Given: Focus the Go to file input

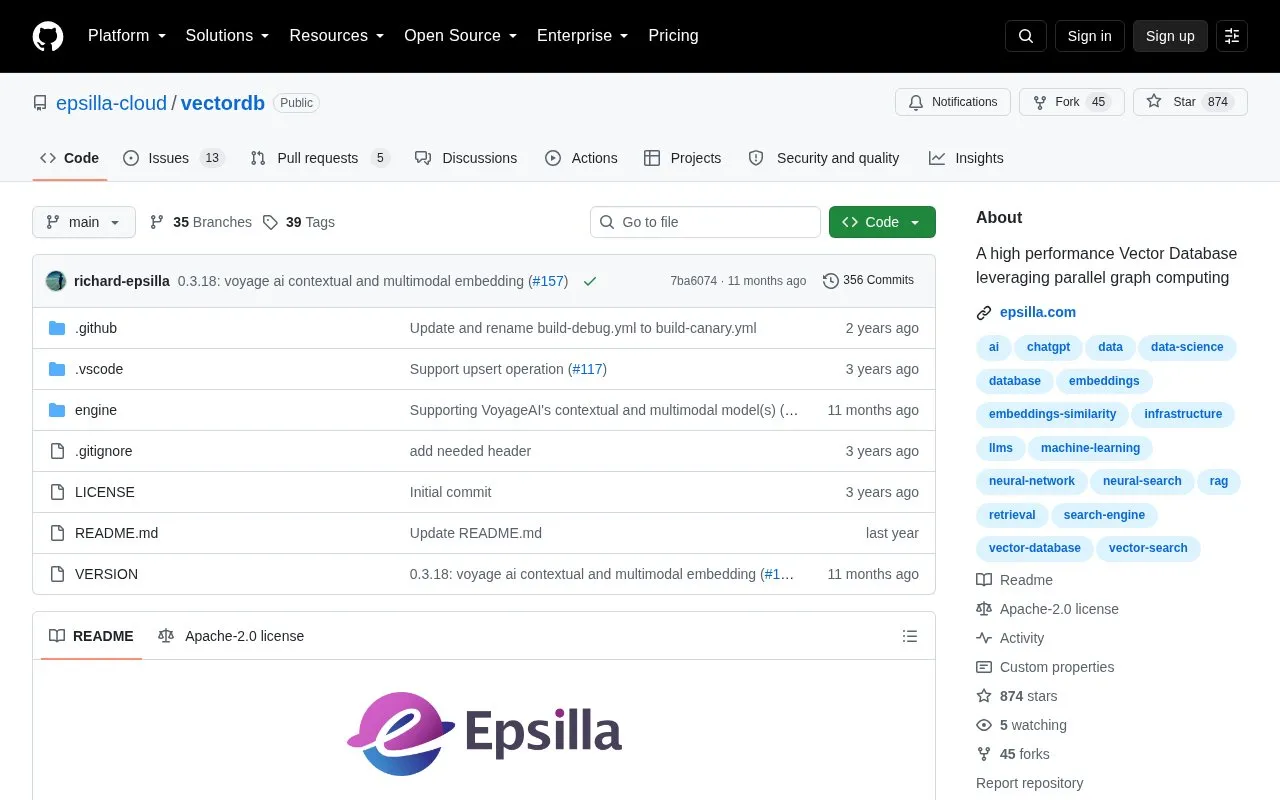Looking at the screenshot, I should 705,222.
